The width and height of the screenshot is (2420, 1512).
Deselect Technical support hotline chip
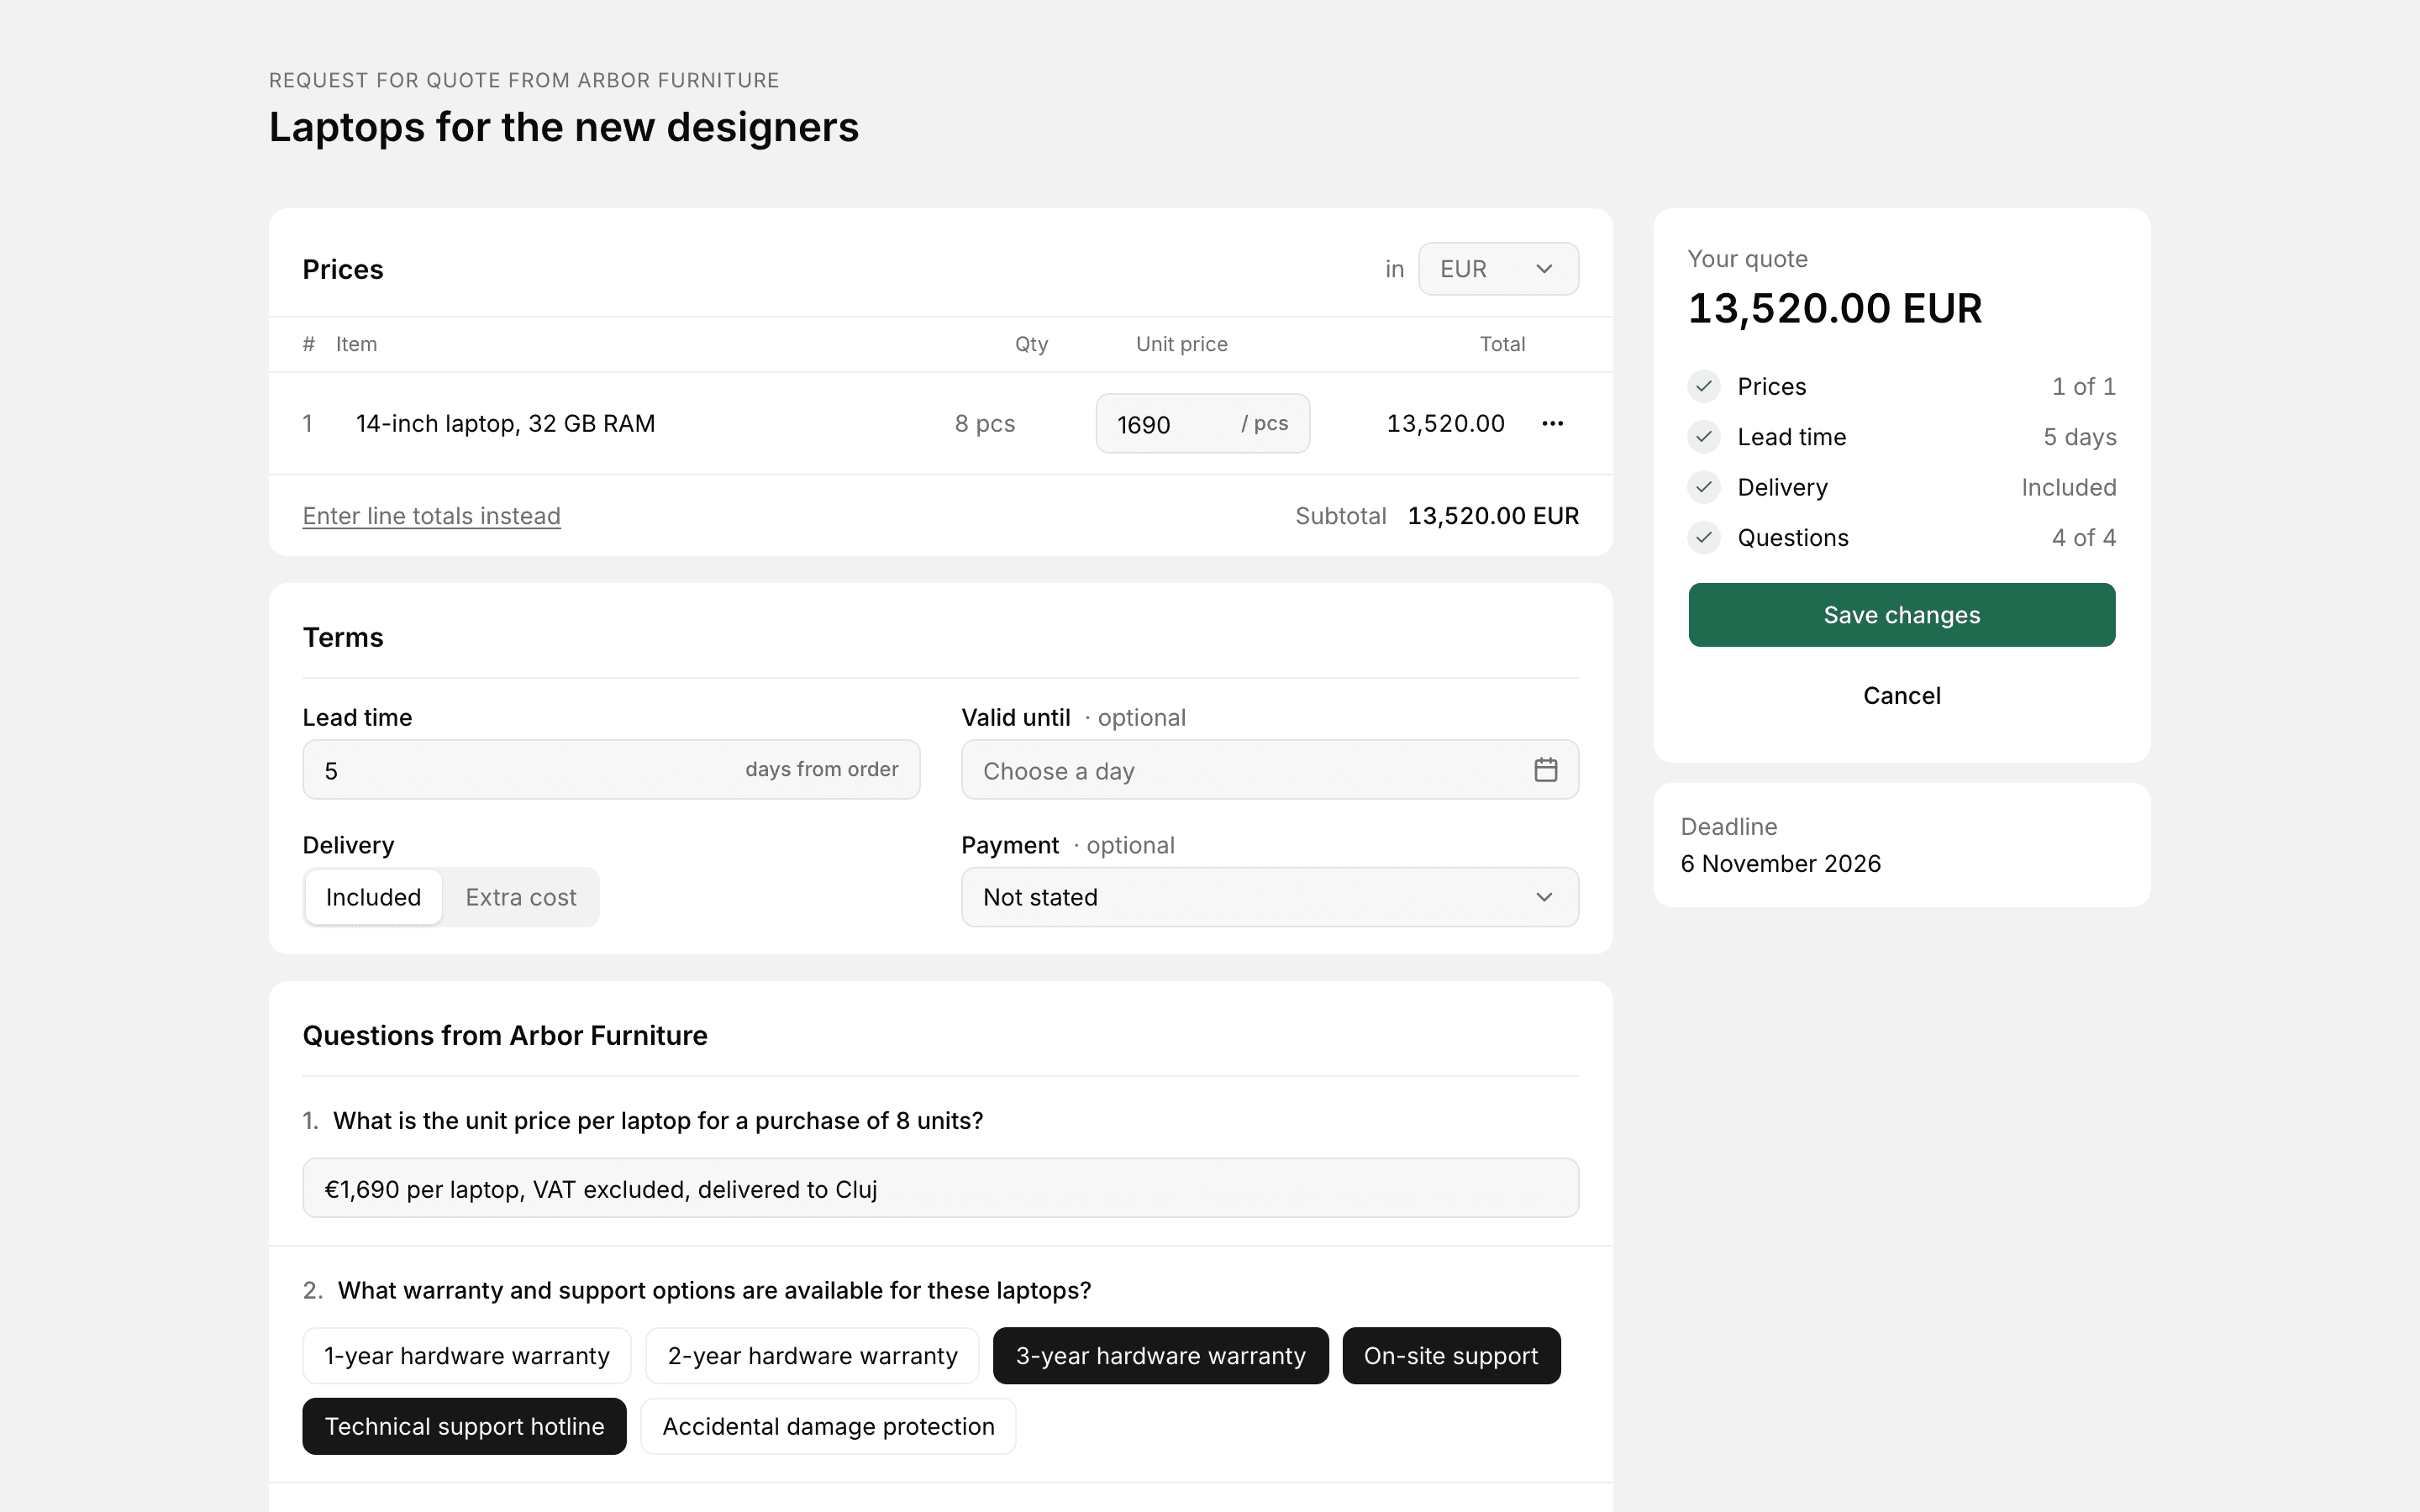click(464, 1426)
